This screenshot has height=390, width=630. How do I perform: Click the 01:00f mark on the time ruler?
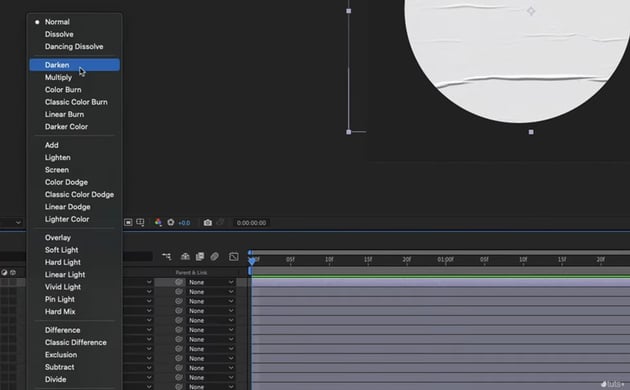coord(445,259)
